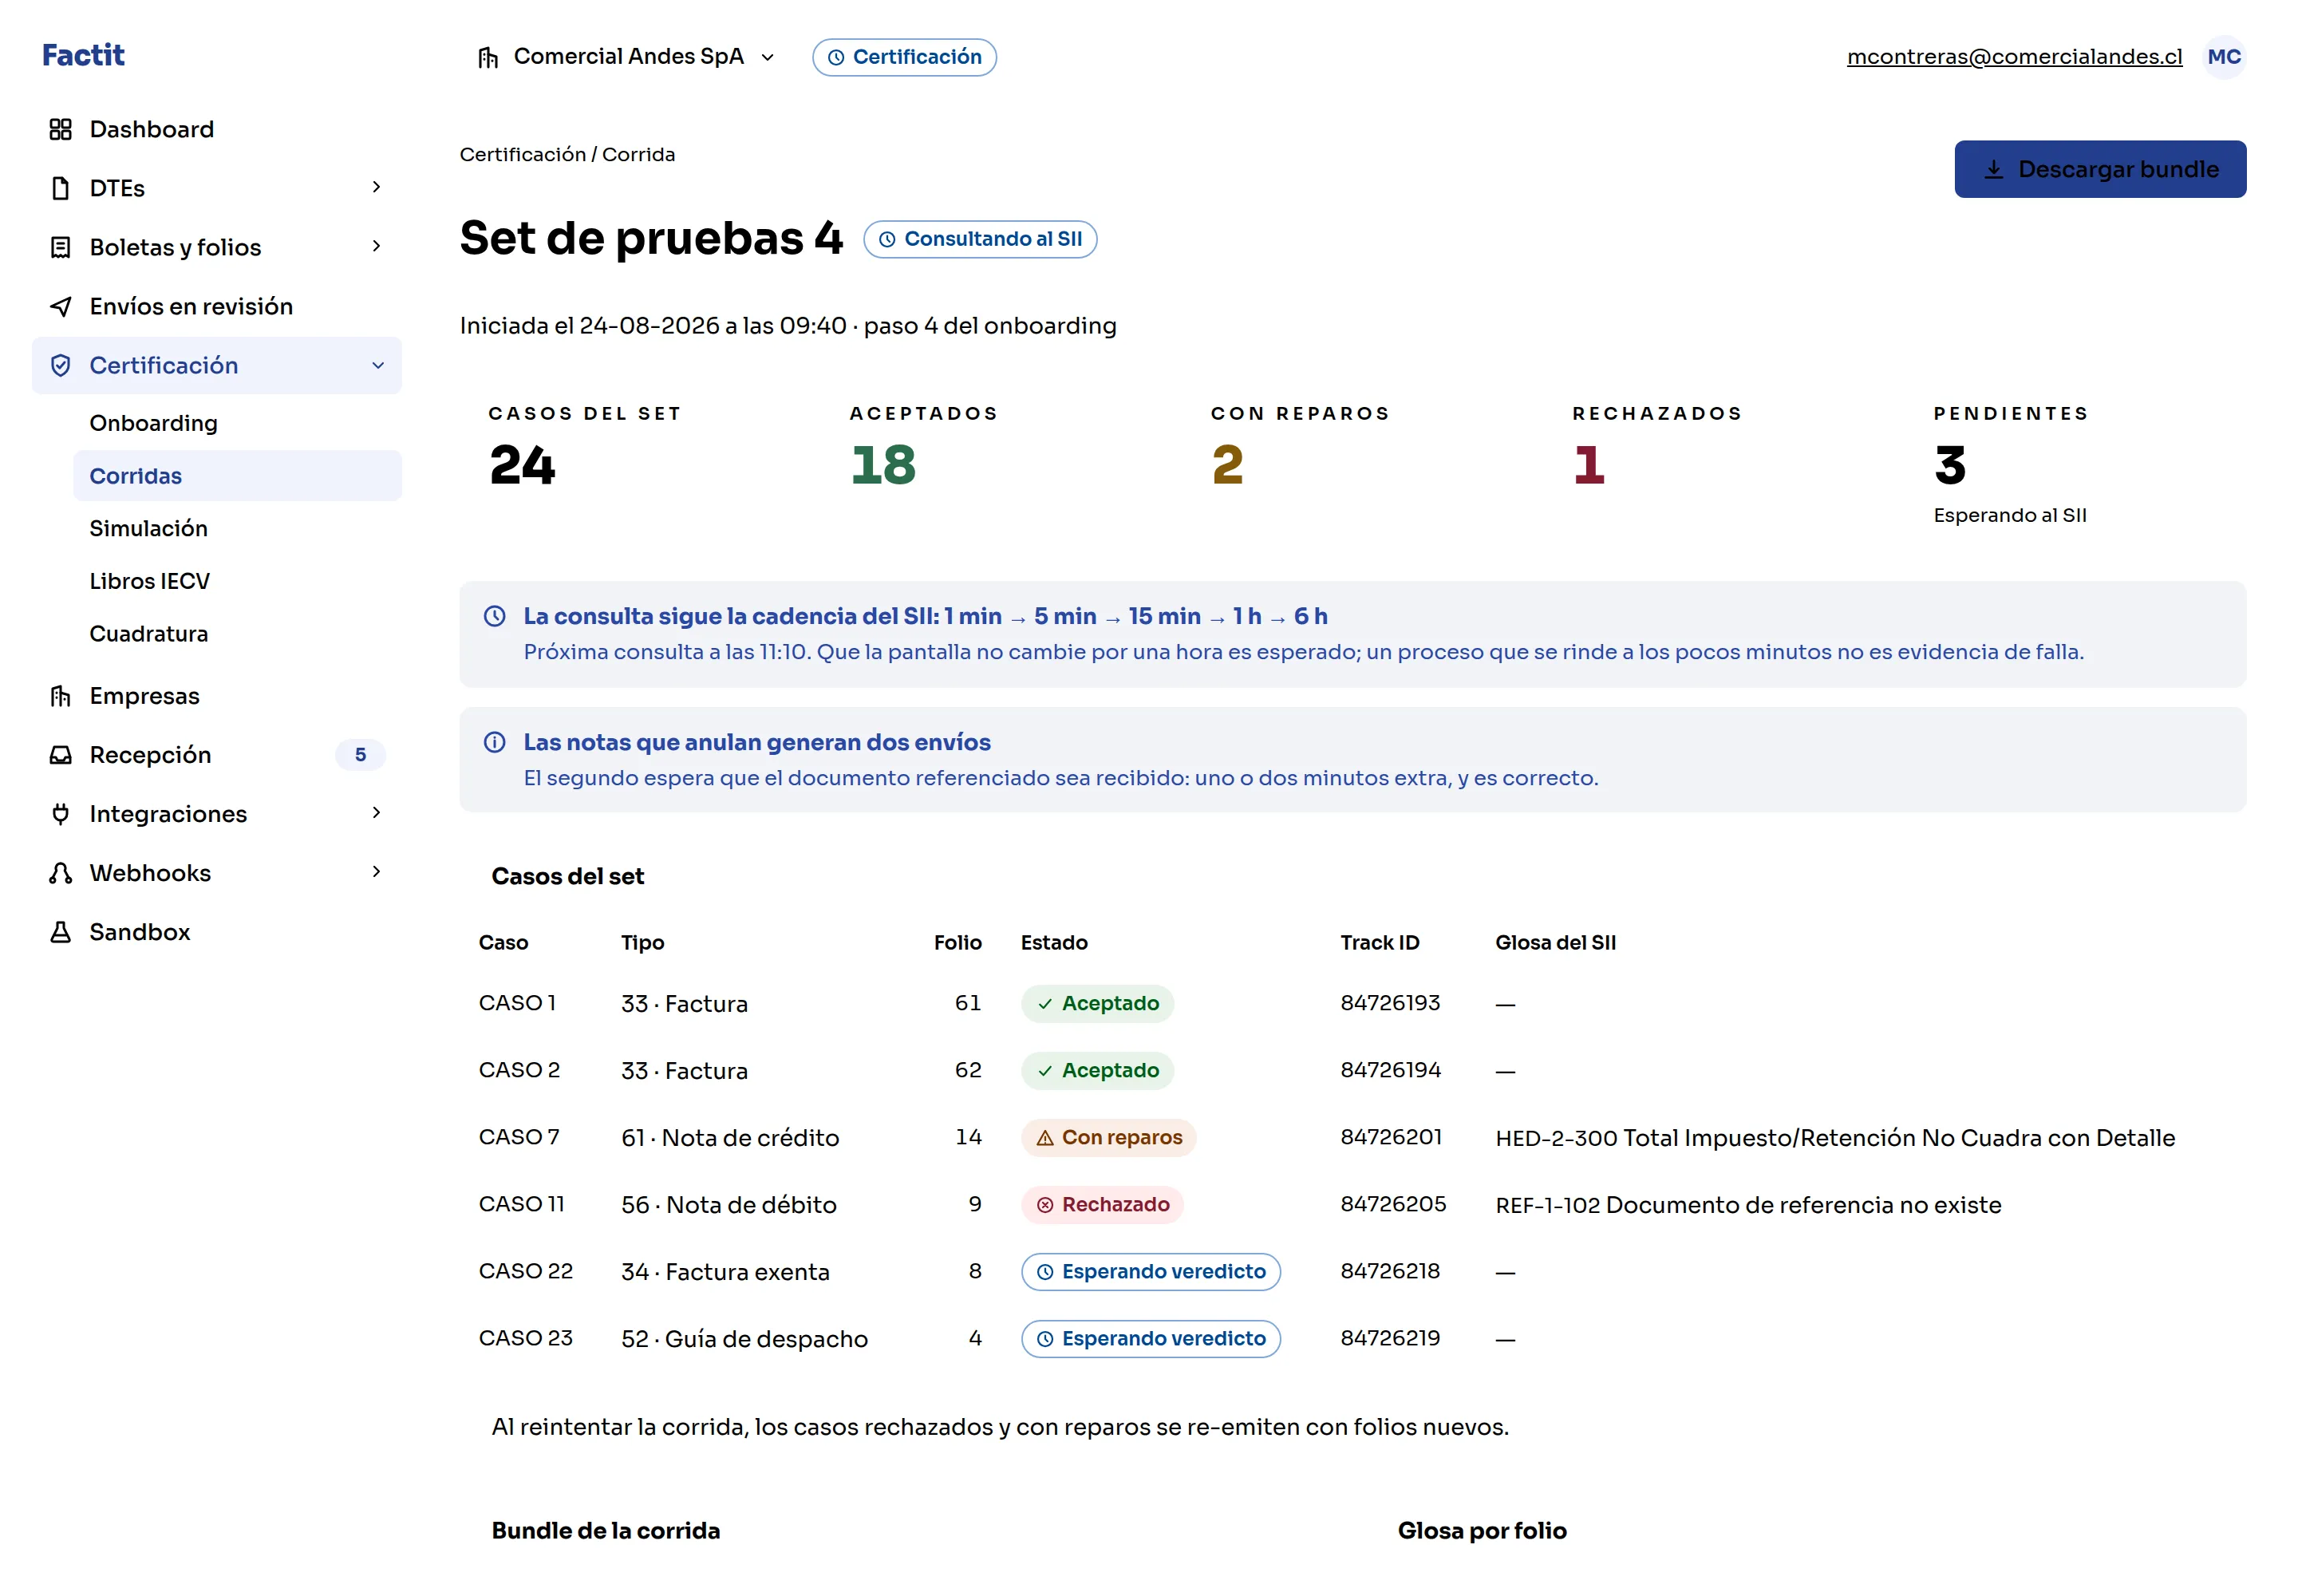
Task: Expand the Webhooks chevron
Action: point(376,872)
